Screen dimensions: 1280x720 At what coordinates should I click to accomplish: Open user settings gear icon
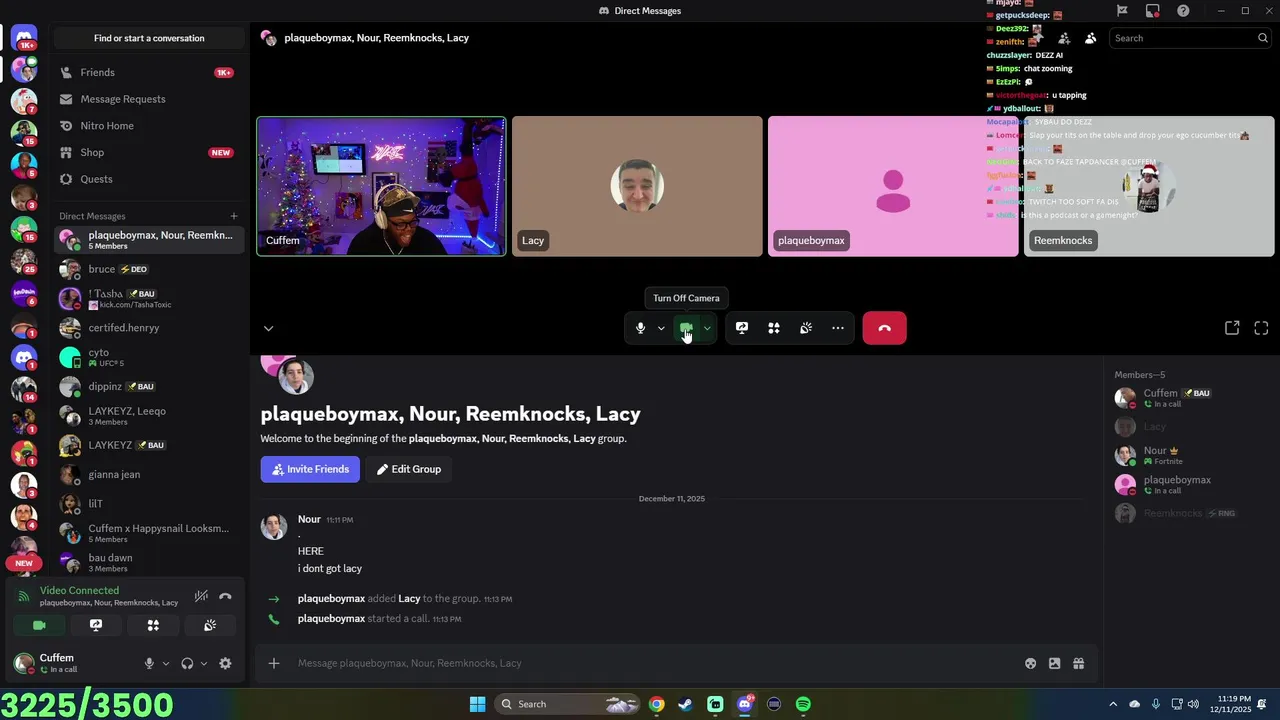click(x=225, y=663)
